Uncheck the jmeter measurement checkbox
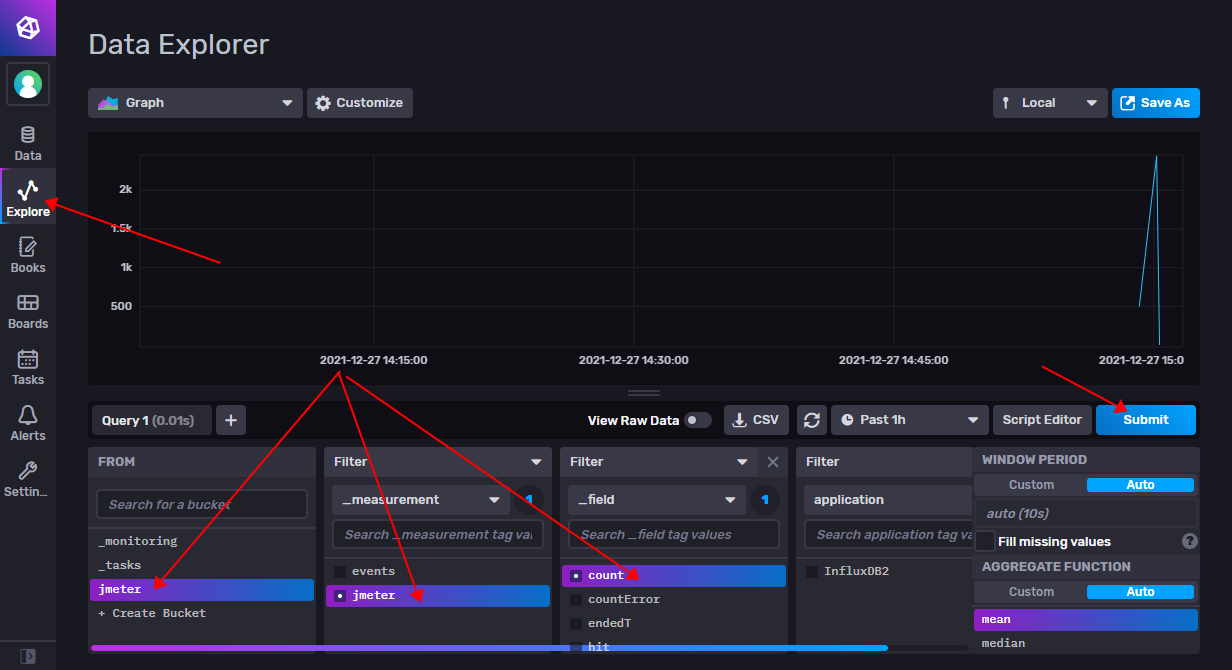 [340, 596]
